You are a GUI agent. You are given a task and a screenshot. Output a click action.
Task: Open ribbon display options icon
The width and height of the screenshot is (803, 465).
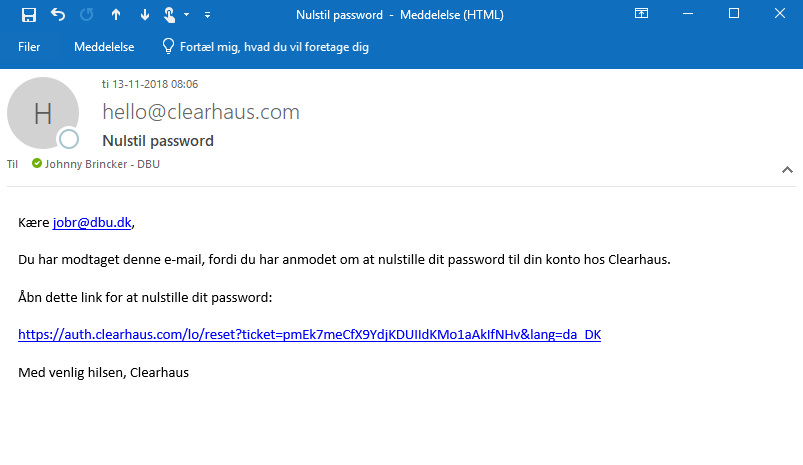tap(641, 14)
